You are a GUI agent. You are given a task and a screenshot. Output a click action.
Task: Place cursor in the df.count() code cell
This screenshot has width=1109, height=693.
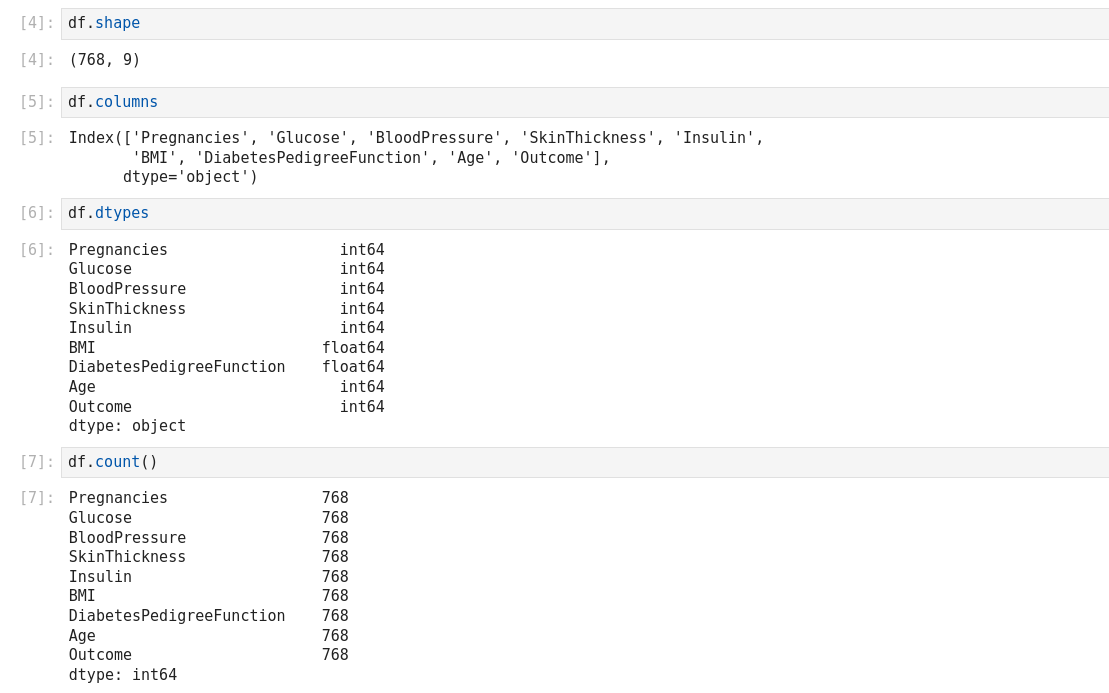tap(584, 462)
